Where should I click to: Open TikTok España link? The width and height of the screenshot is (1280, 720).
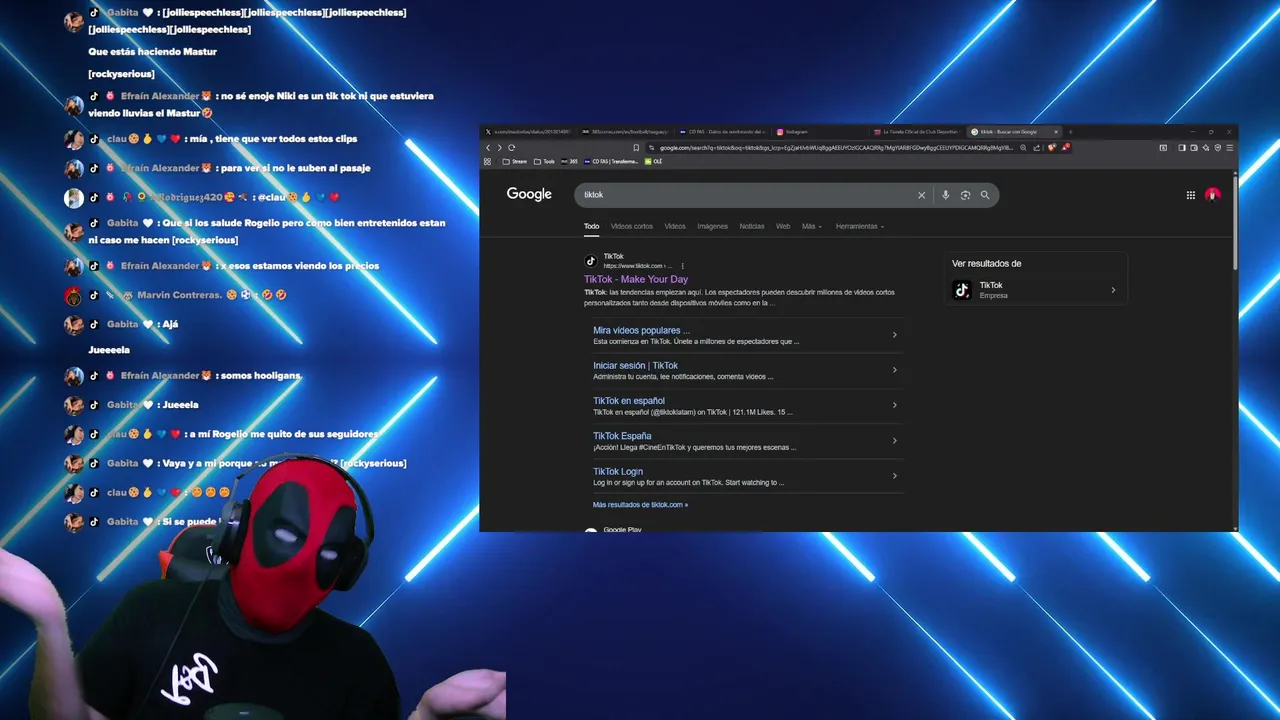coord(622,436)
